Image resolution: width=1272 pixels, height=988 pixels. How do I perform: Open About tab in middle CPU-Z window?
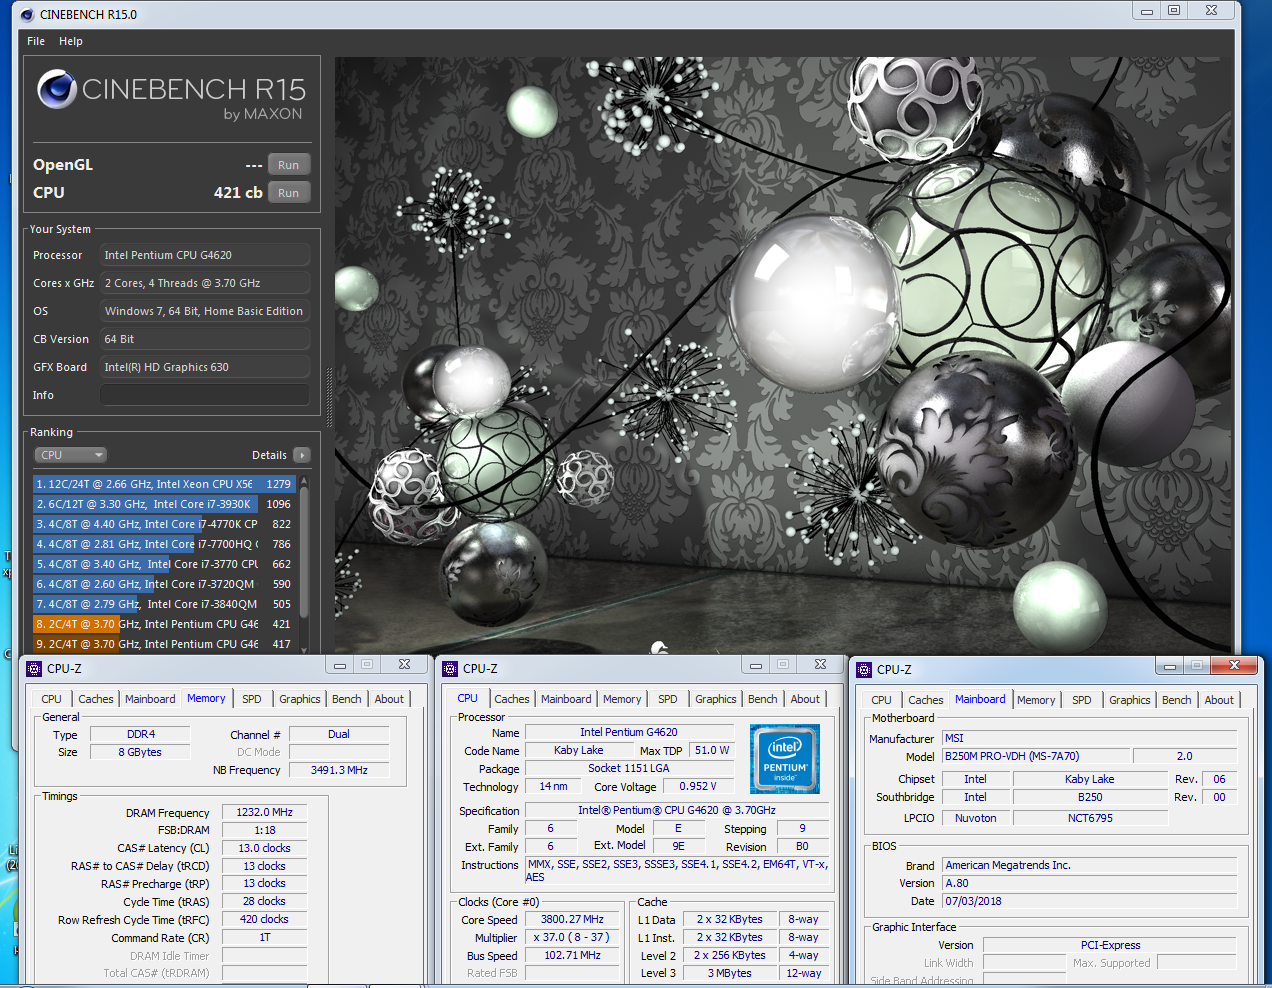[x=805, y=699]
